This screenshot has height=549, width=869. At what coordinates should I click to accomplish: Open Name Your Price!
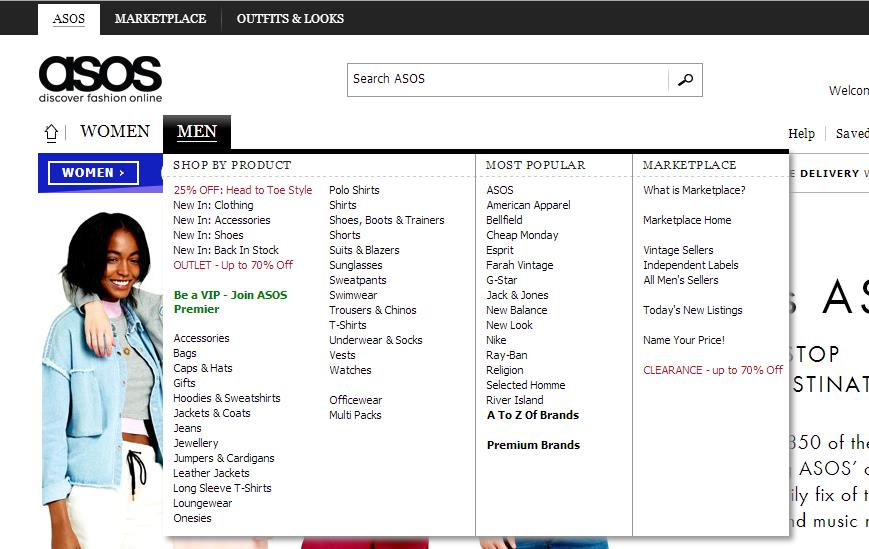coord(683,340)
